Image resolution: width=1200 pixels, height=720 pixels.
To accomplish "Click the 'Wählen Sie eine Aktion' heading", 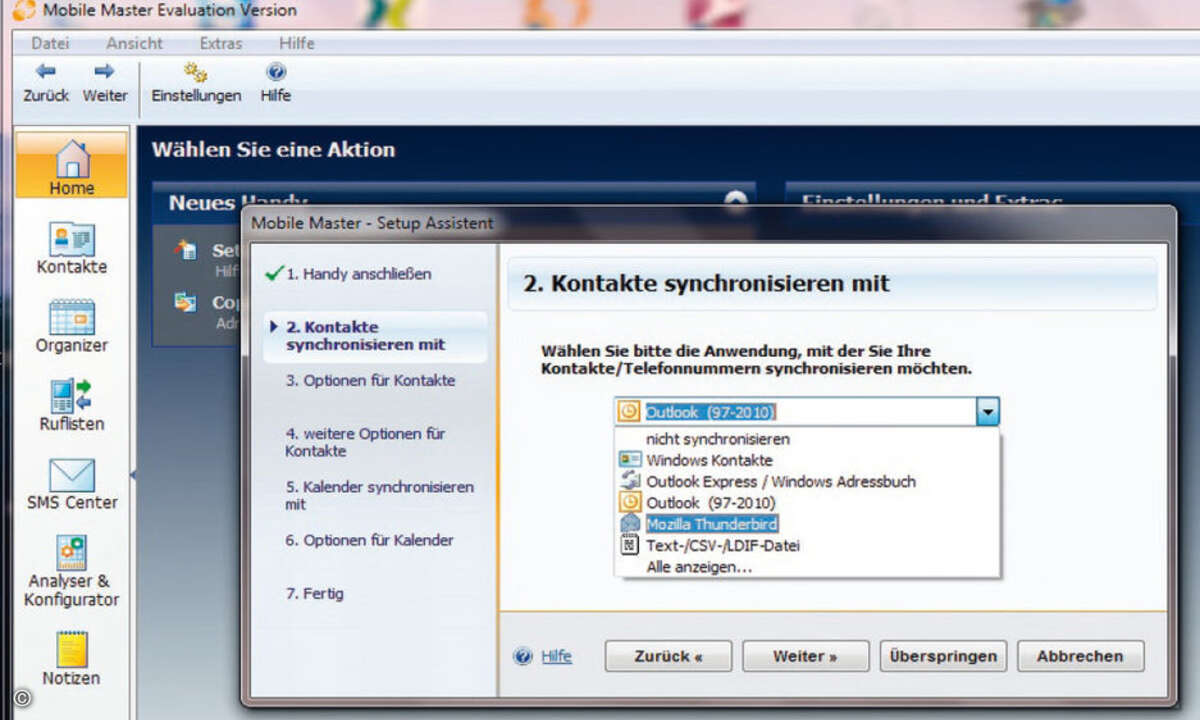I will point(273,150).
